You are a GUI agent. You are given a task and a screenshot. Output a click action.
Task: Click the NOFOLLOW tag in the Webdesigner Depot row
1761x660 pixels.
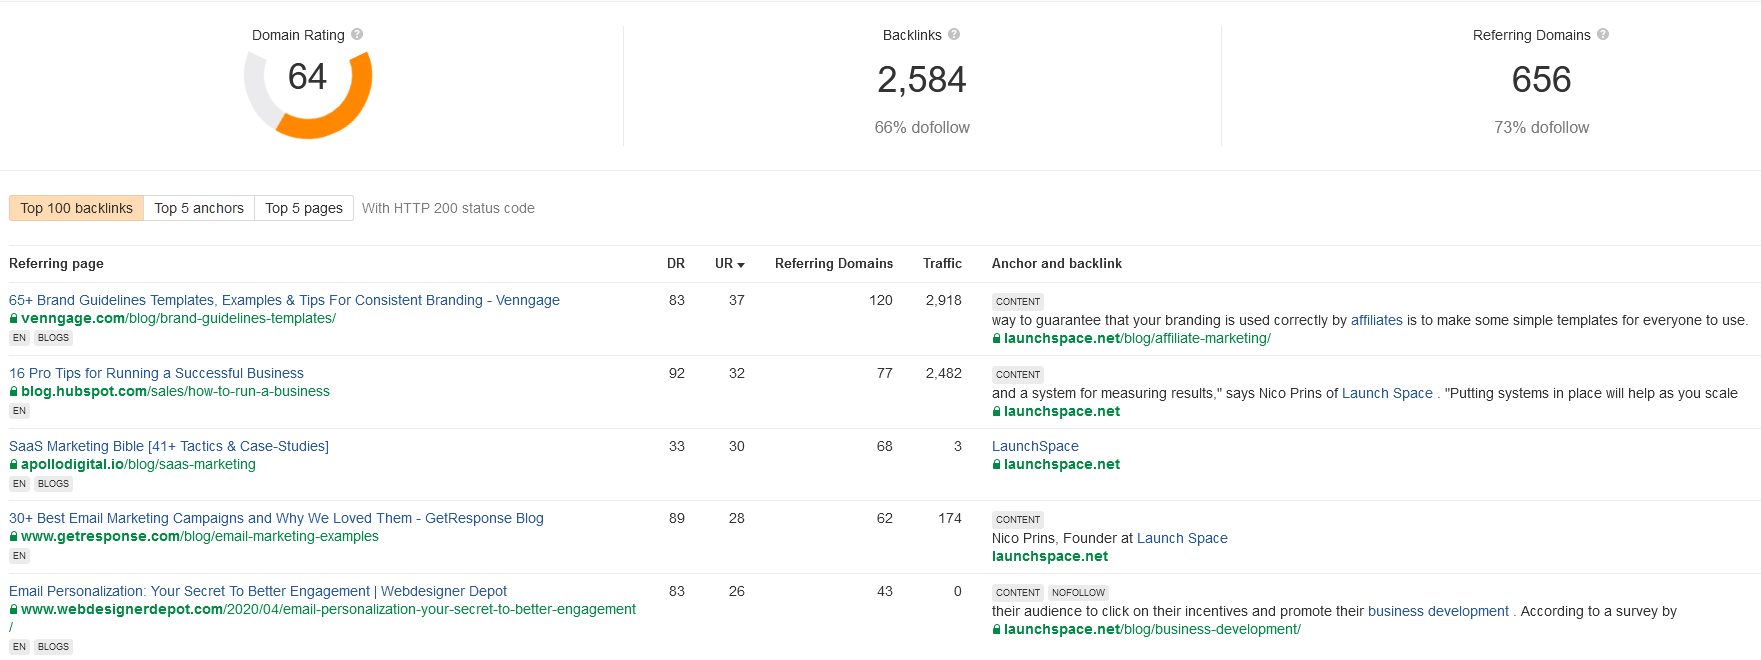[x=1078, y=593]
